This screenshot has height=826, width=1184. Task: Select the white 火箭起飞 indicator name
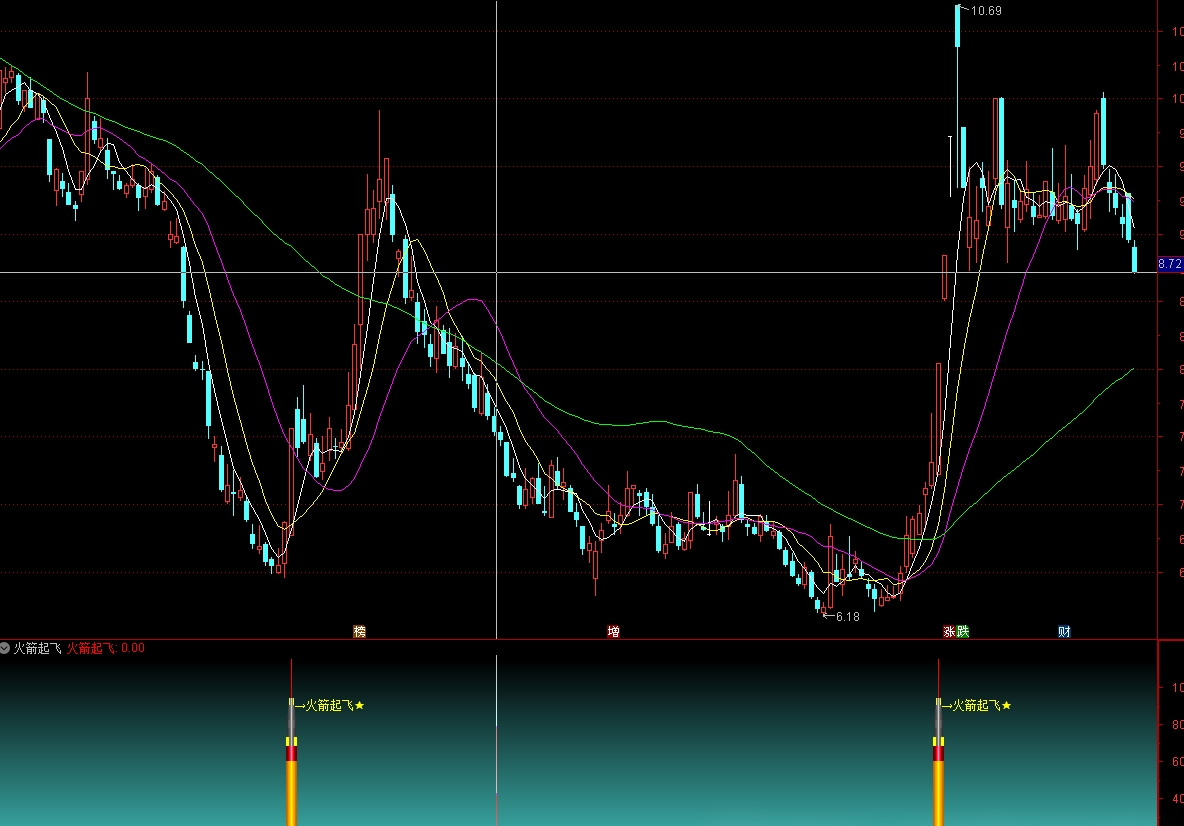tap(37, 648)
